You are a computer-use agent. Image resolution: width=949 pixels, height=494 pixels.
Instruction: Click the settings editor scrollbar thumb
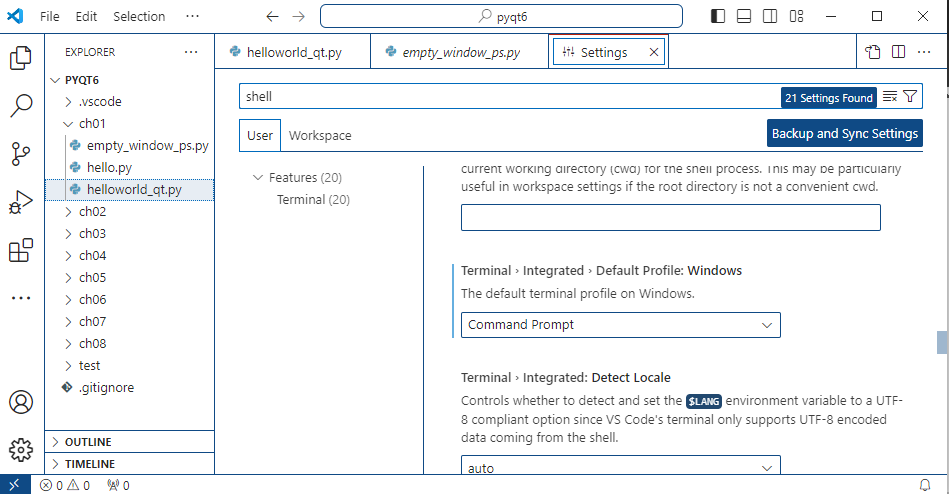pos(942,343)
